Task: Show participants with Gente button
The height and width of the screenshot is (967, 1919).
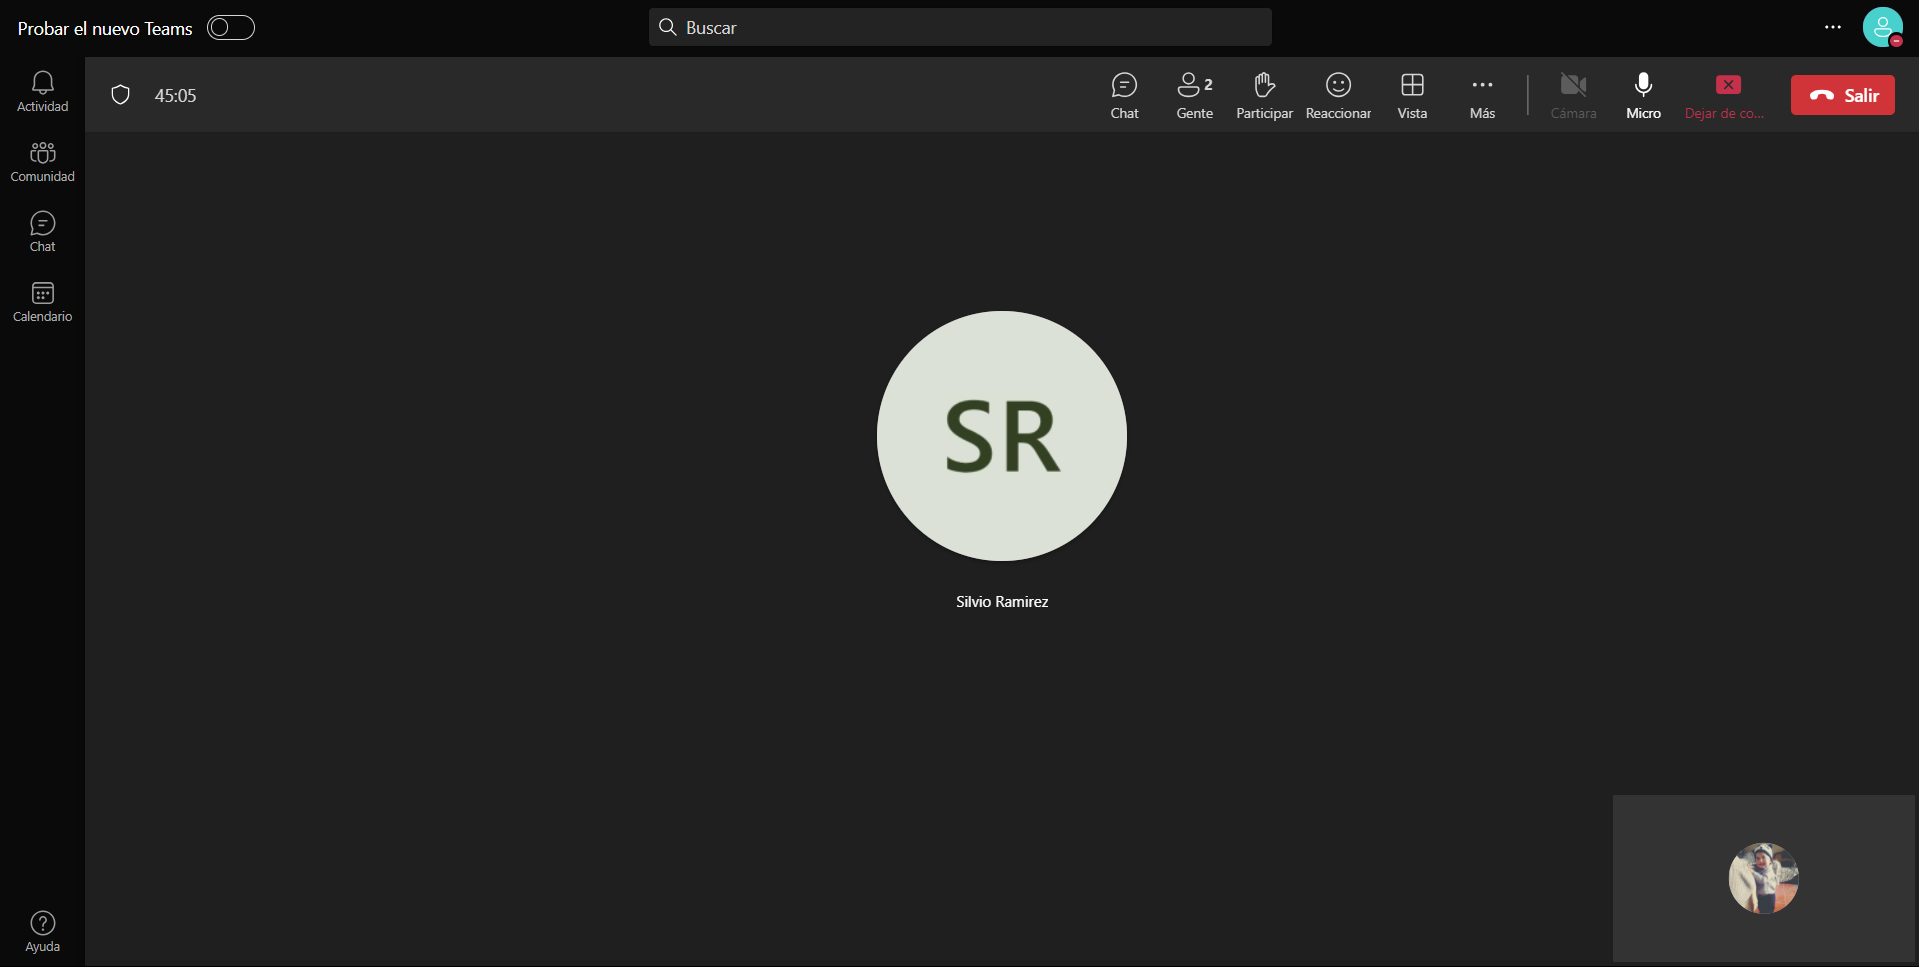Action: pyautogui.click(x=1194, y=96)
